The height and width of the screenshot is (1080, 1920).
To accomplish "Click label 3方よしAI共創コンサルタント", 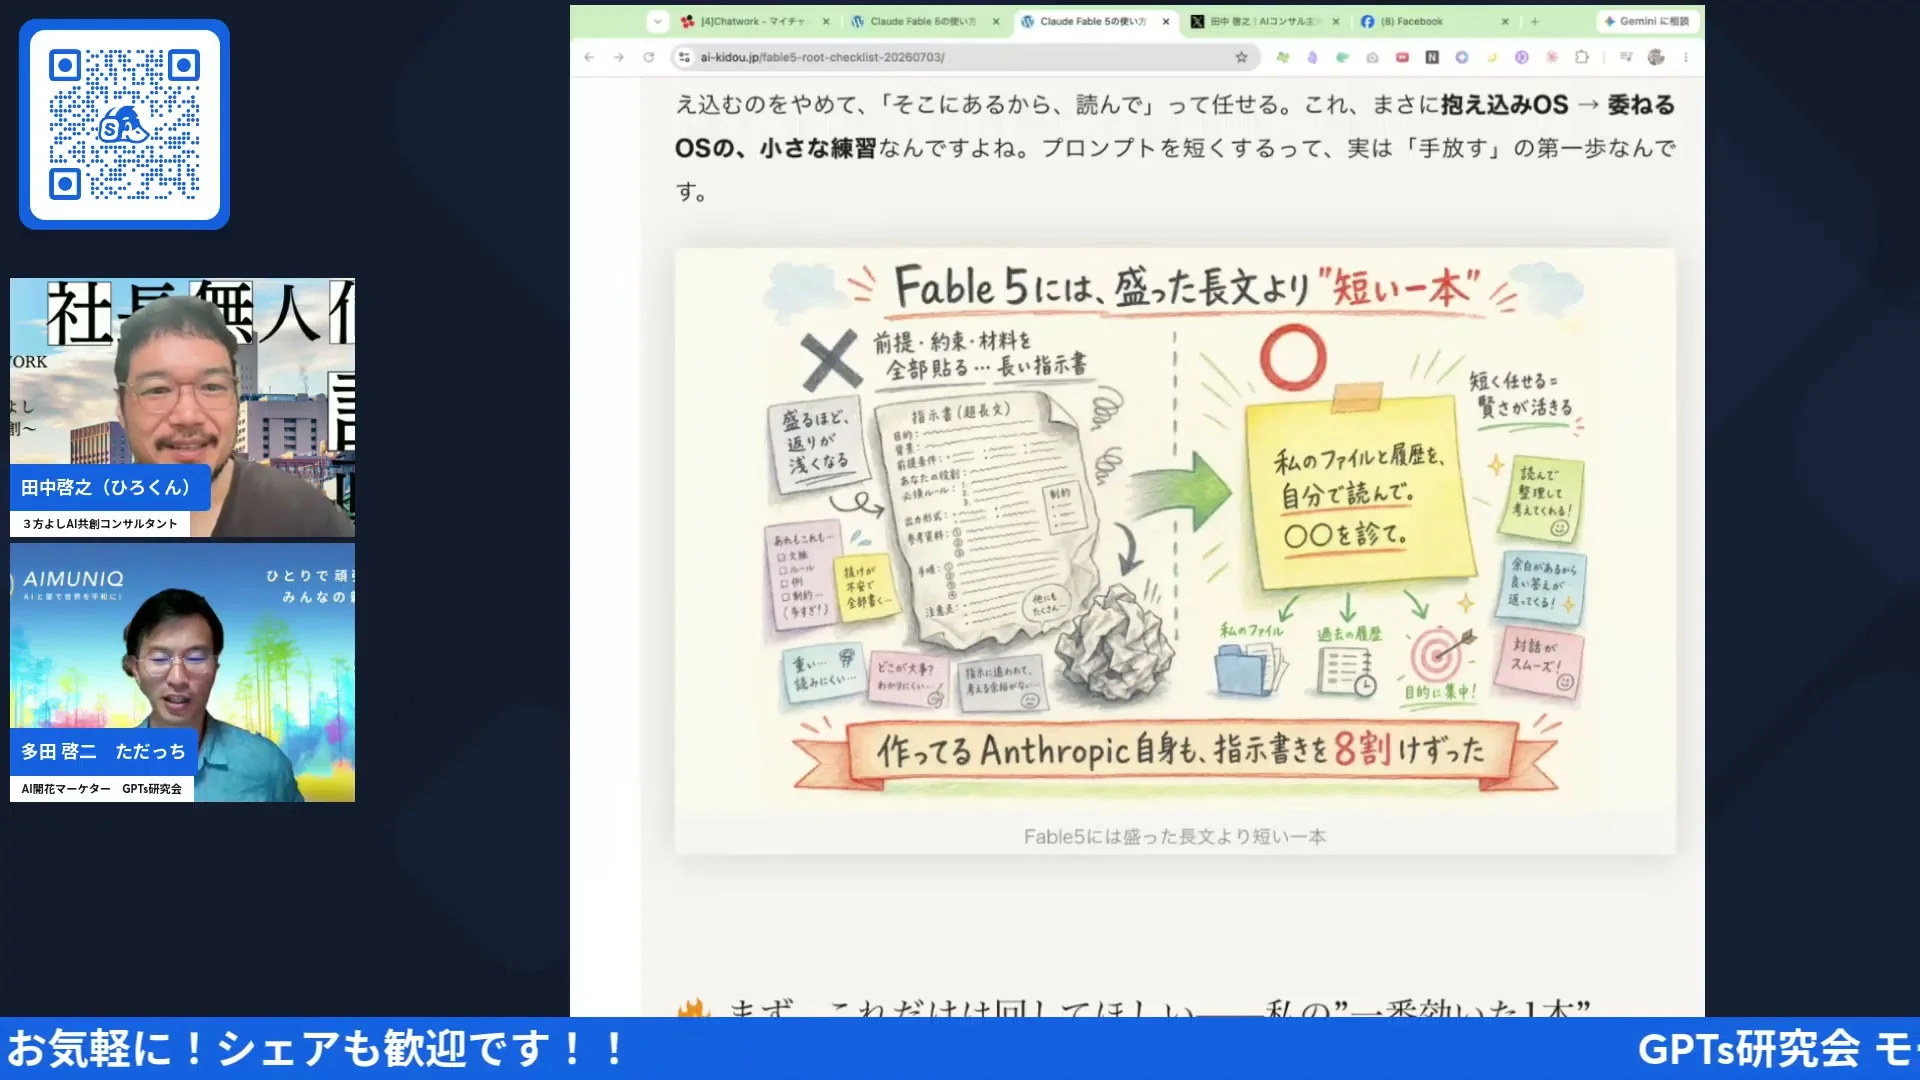I will click(100, 524).
